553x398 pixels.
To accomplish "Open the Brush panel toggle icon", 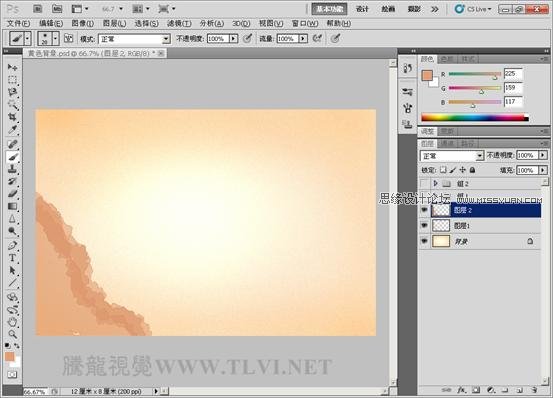I will (x=68, y=38).
